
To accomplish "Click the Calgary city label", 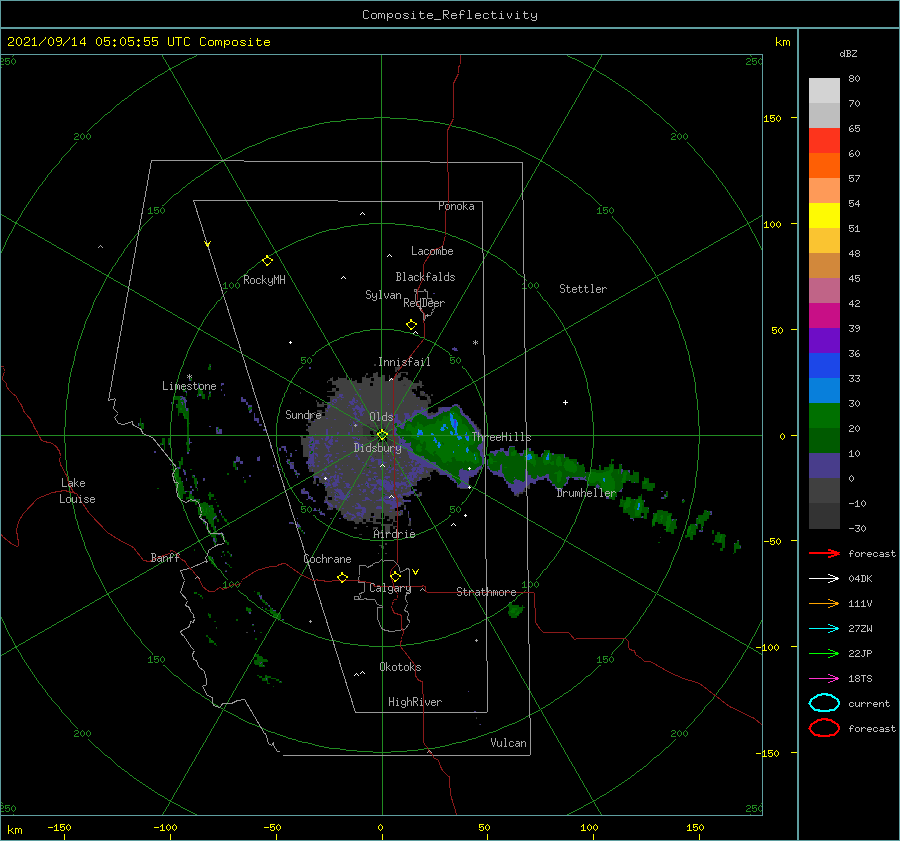I will click(390, 588).
